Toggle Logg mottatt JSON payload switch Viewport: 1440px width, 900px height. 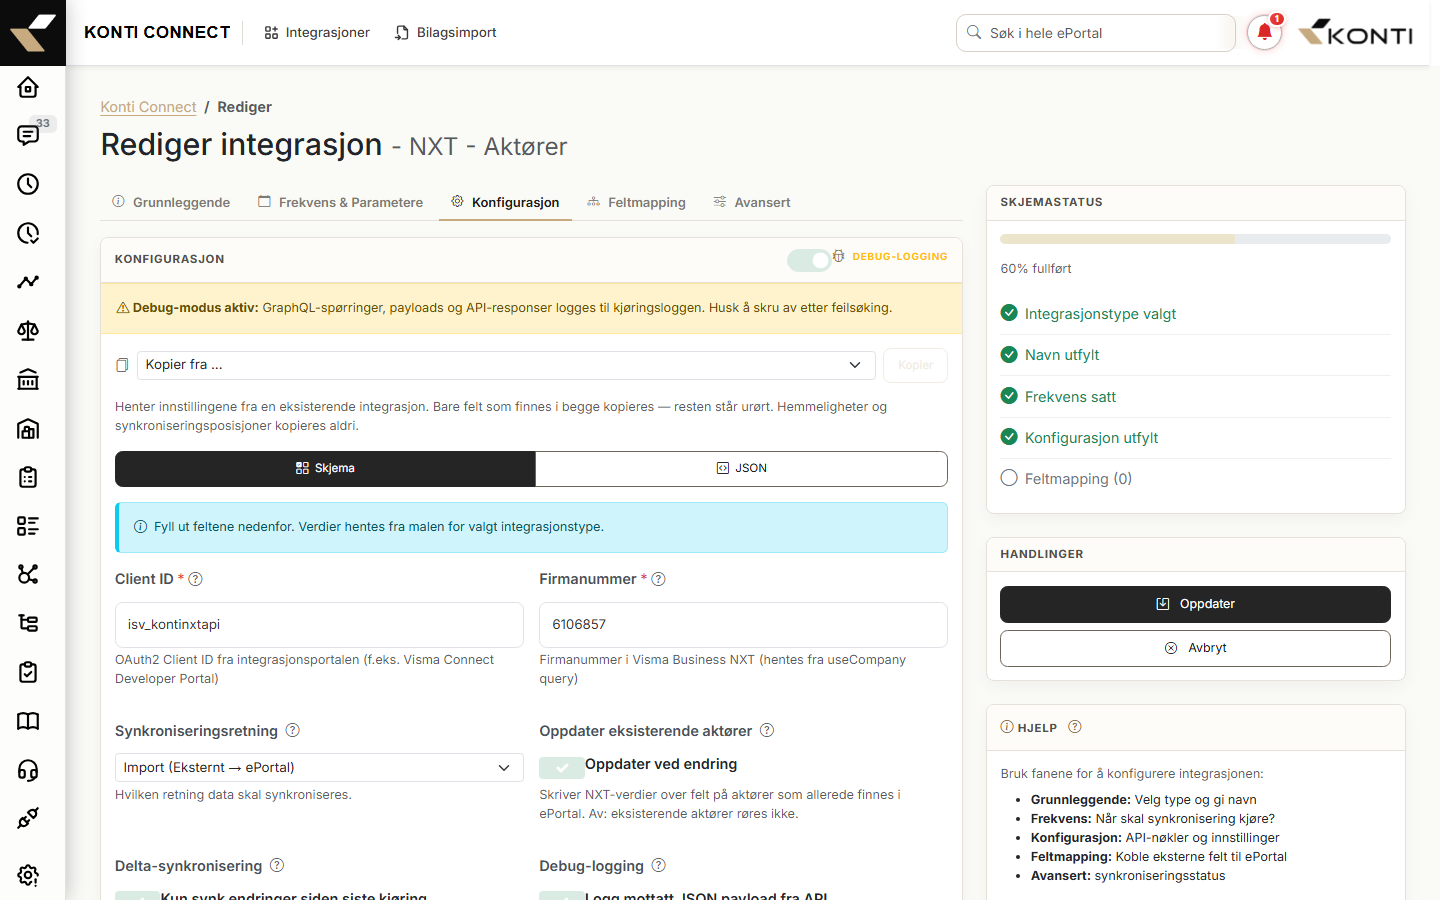pyautogui.click(x=561, y=896)
